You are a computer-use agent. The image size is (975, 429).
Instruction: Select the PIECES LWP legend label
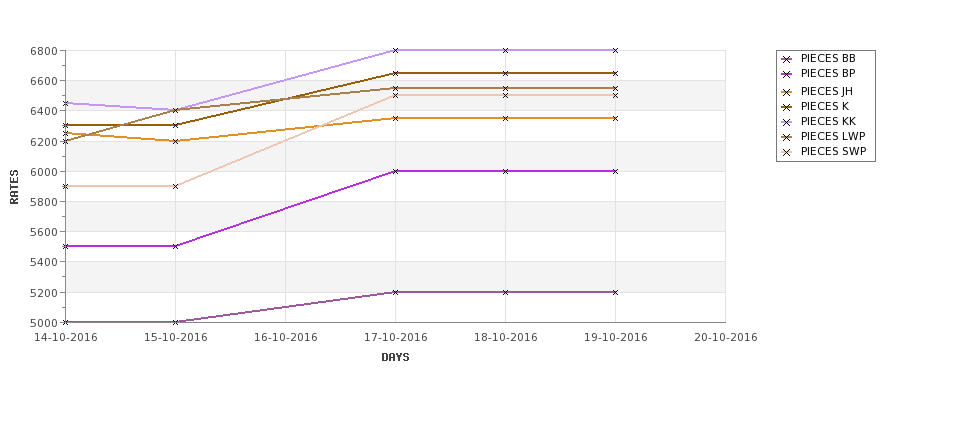833,137
